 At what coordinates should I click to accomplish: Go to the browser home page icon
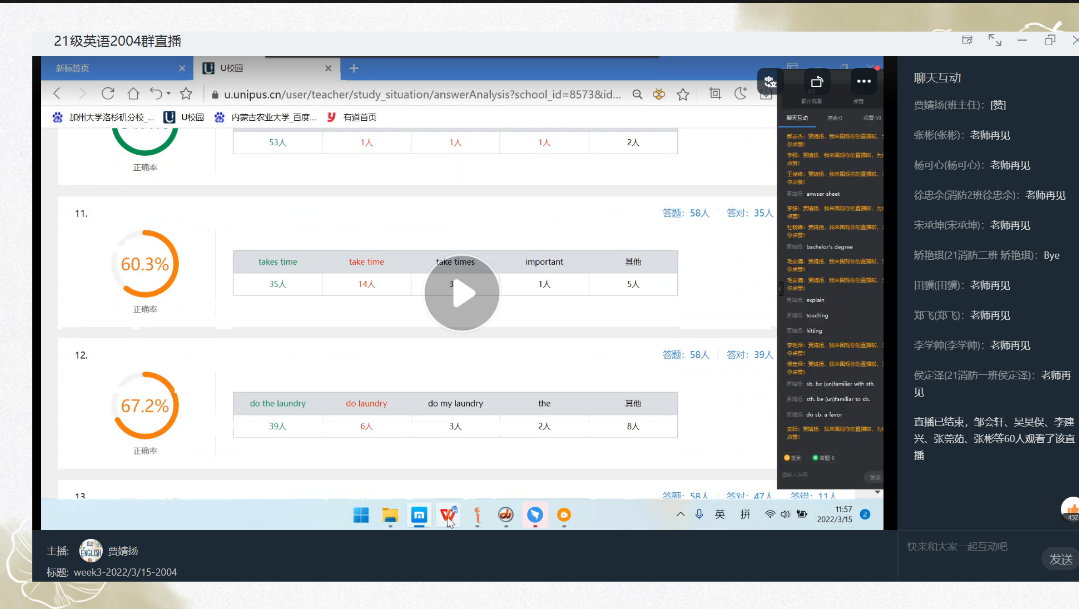pos(133,94)
